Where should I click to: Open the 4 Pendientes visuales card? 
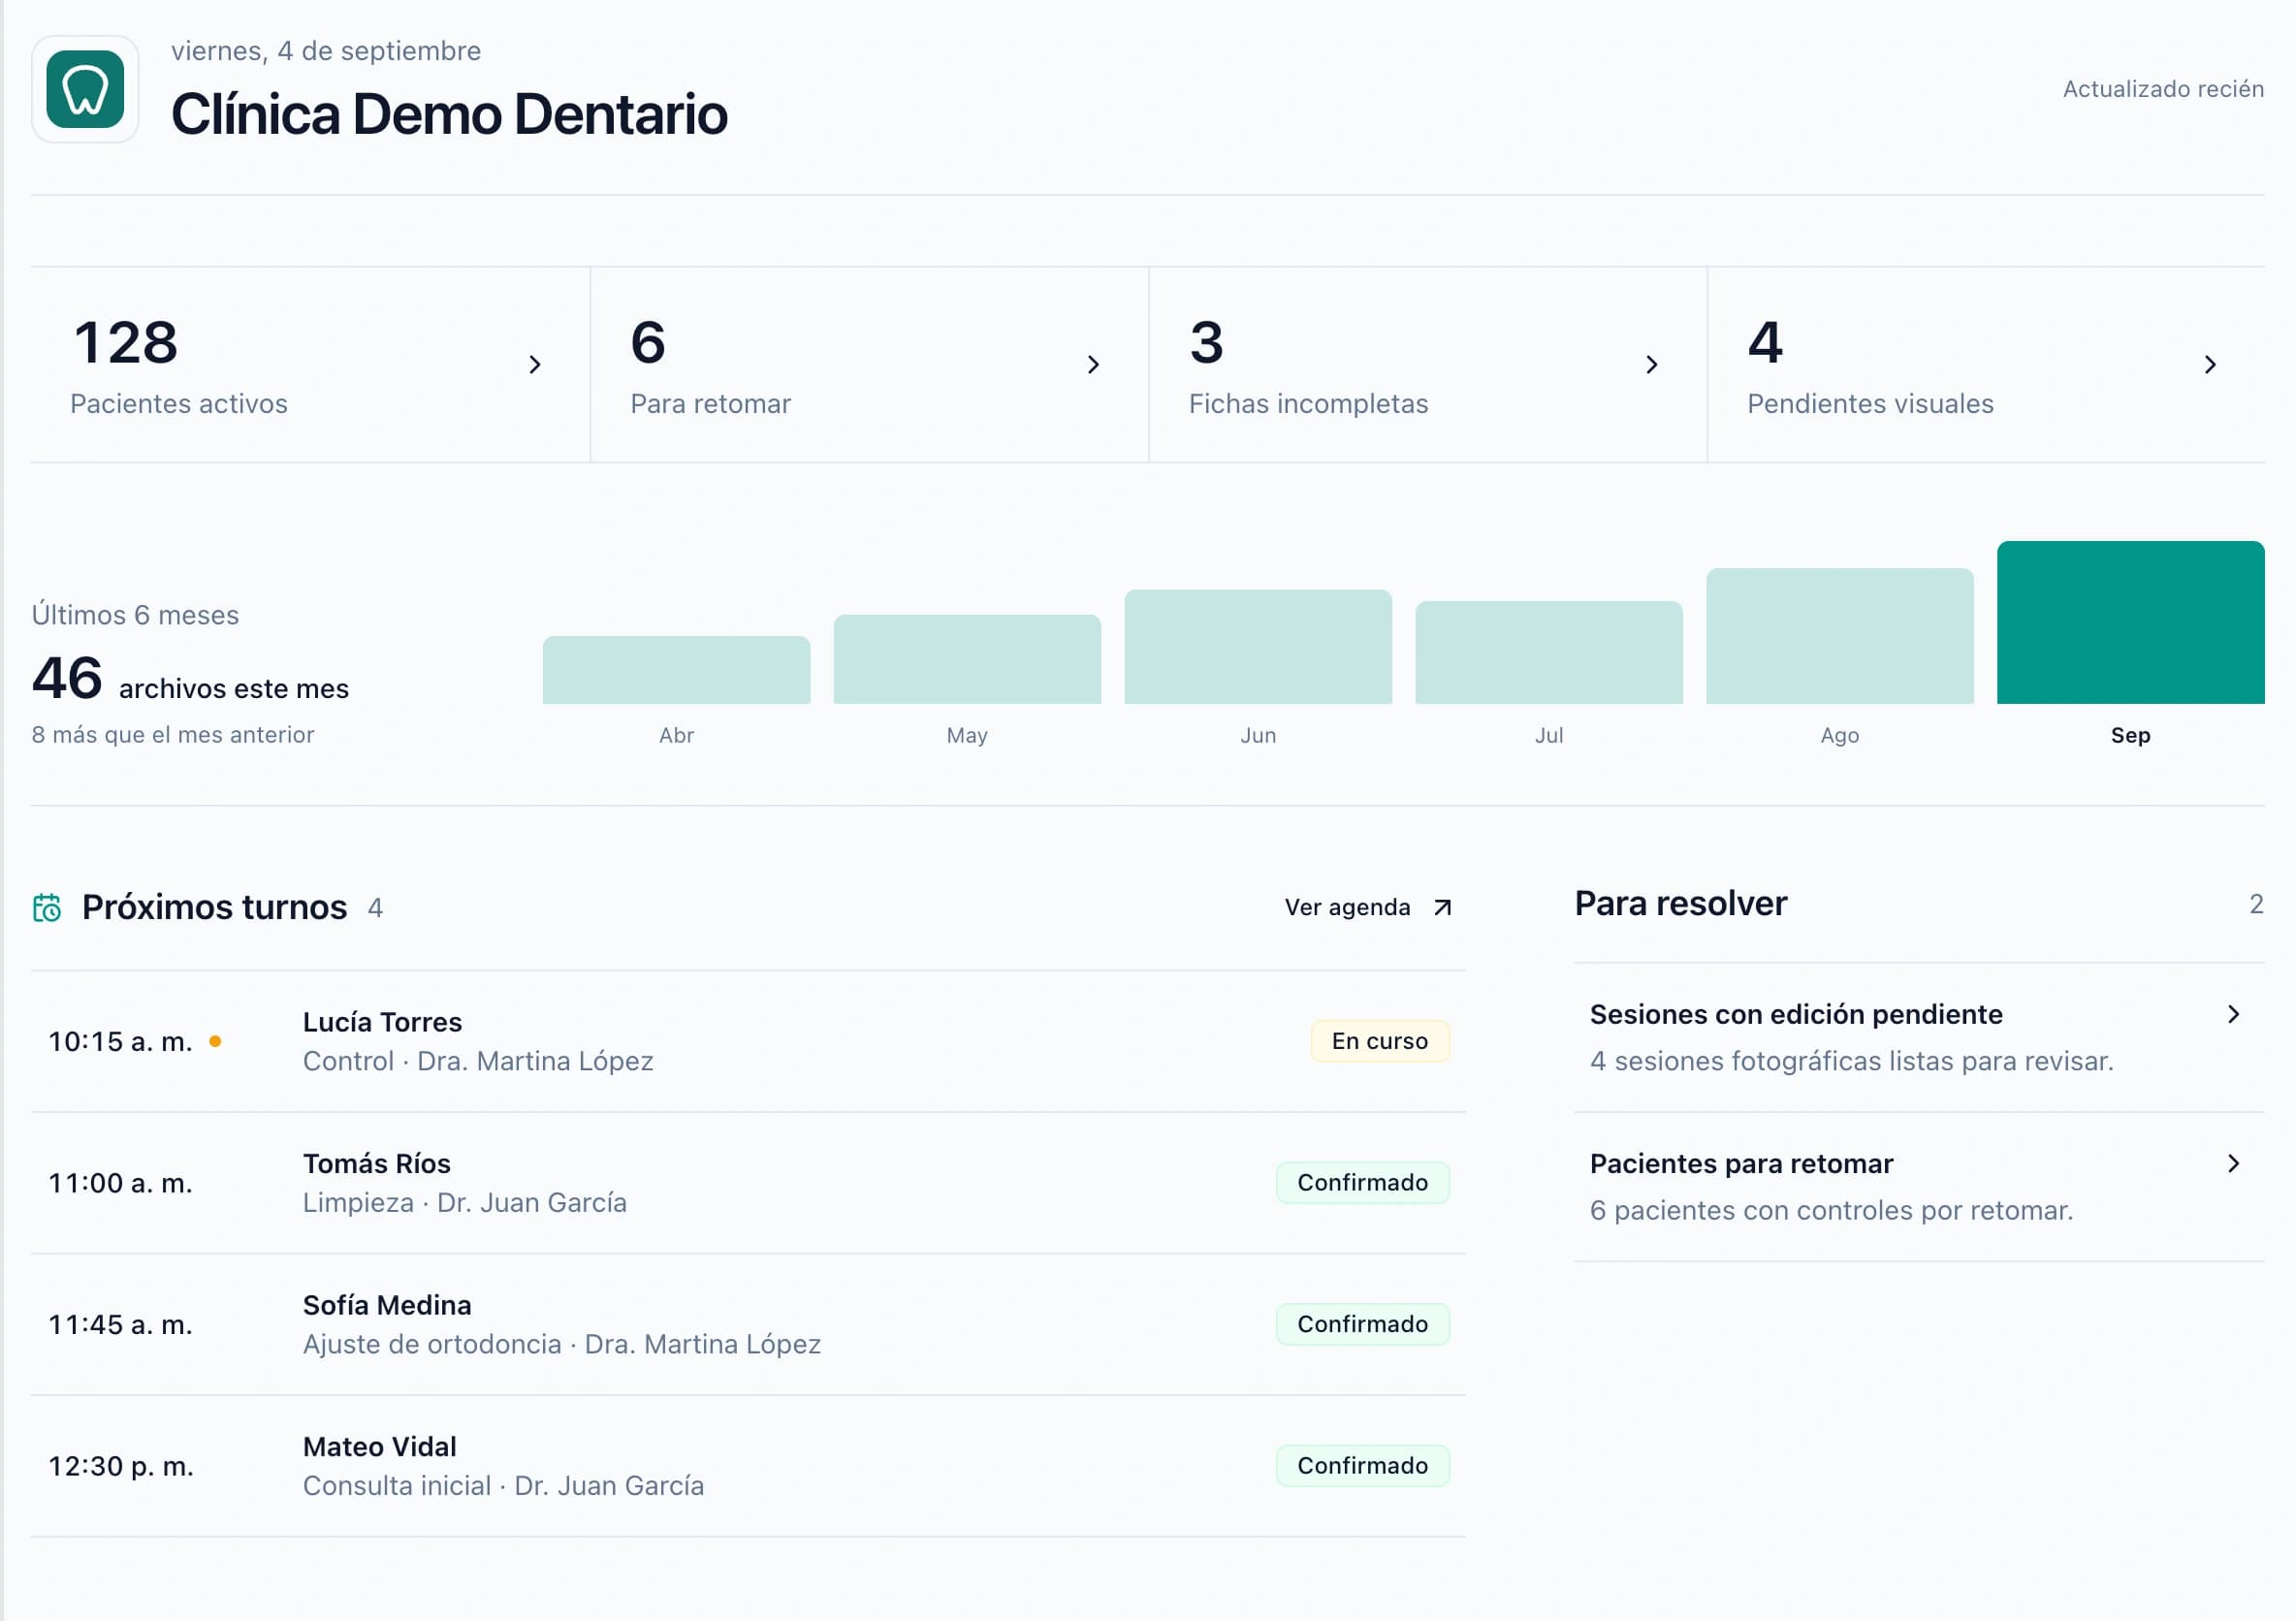coord(1986,364)
